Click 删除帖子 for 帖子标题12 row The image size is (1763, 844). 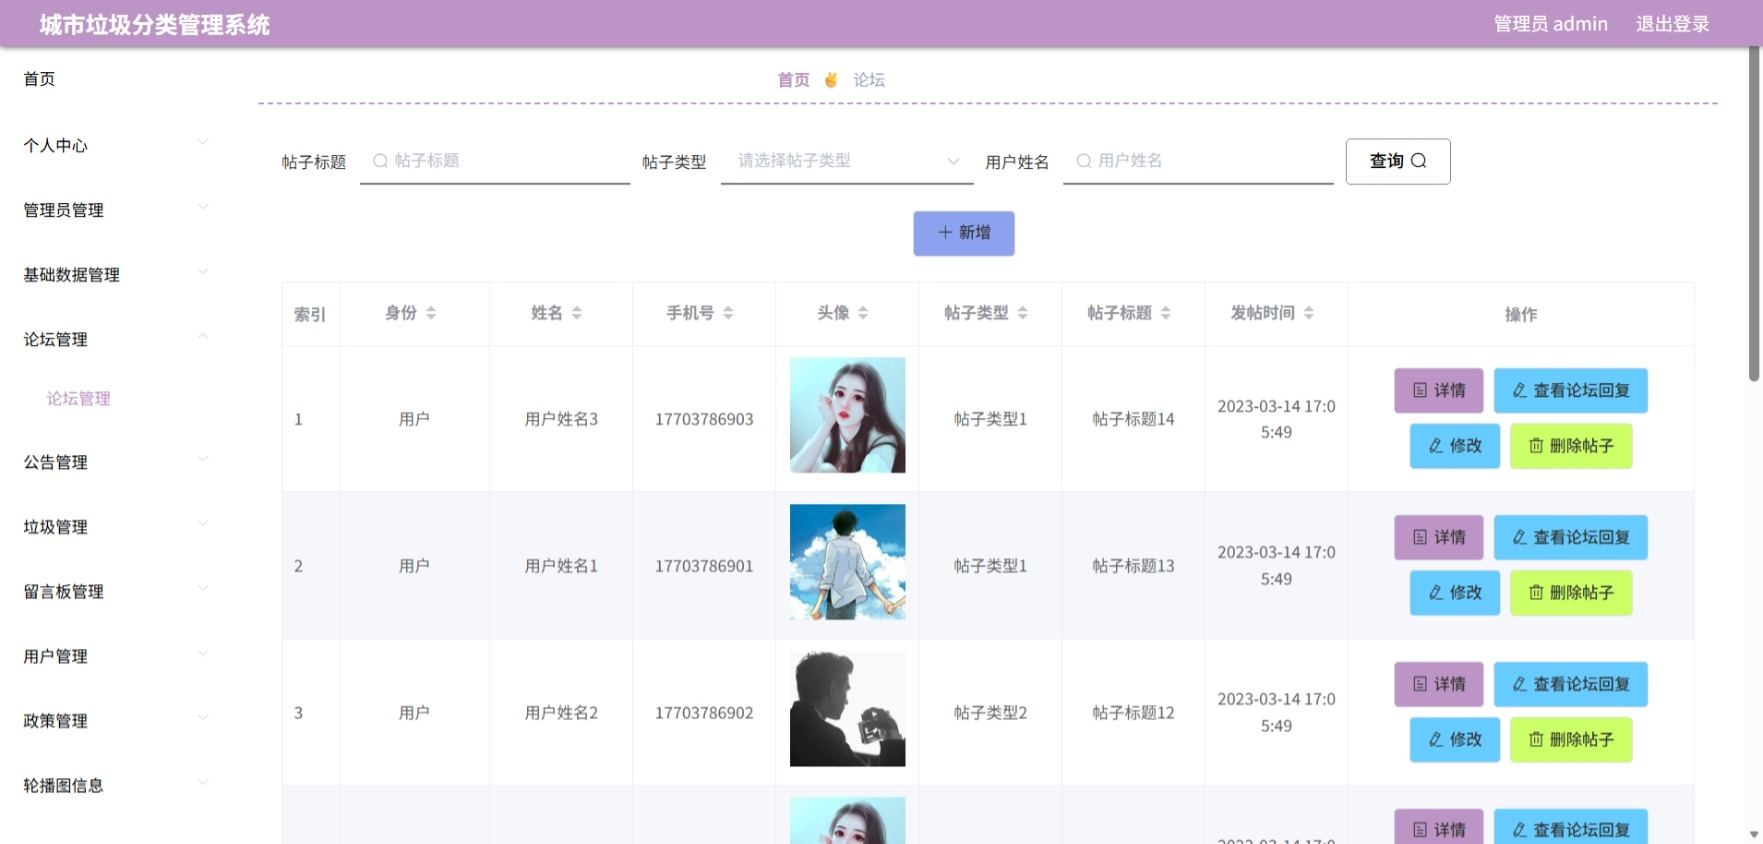[1571, 740]
